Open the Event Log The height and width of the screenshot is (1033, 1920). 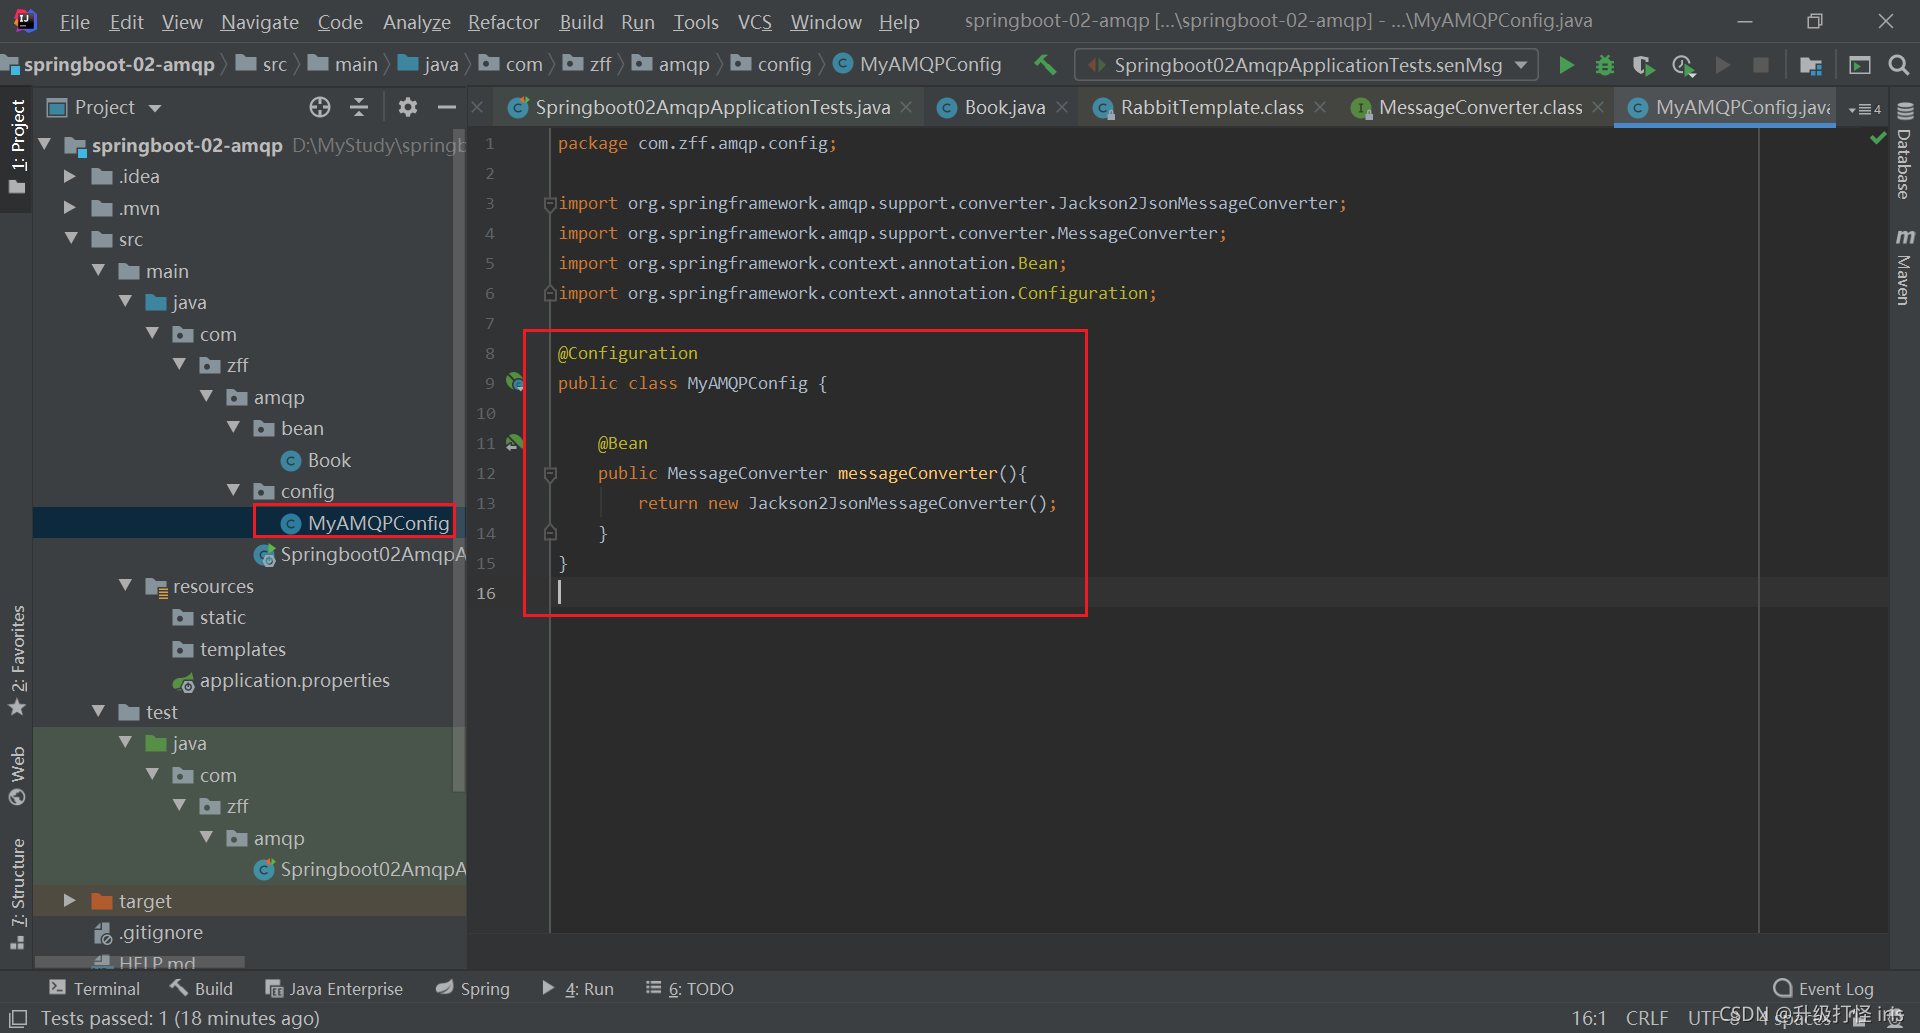pyautogui.click(x=1824, y=988)
